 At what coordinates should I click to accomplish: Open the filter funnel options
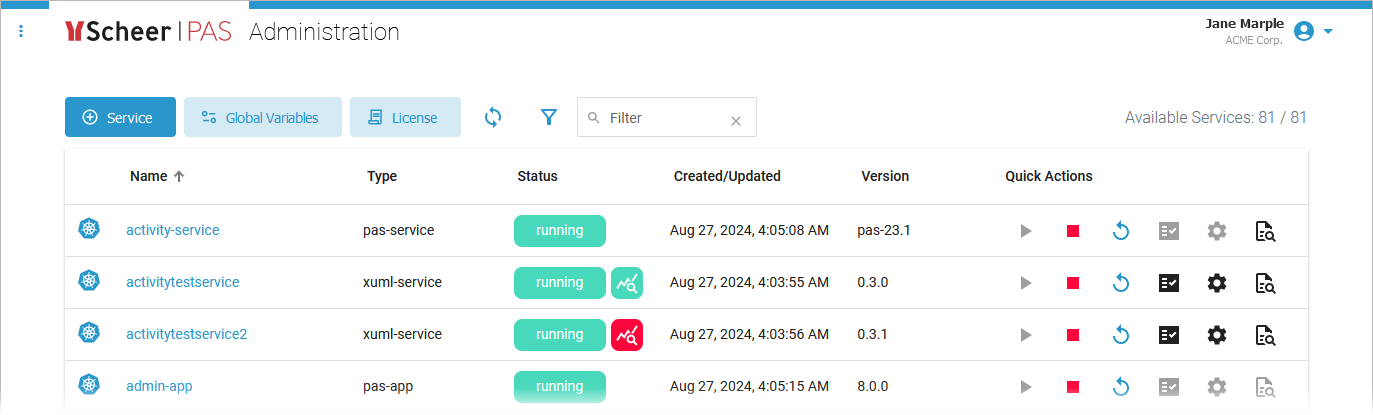pos(548,117)
